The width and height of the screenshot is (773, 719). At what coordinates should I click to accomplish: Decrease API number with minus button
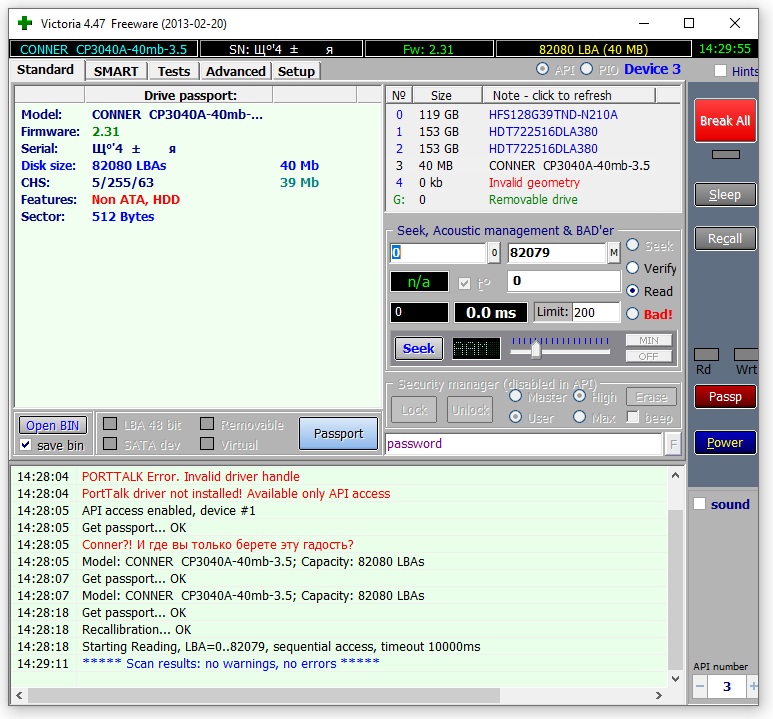point(700,686)
